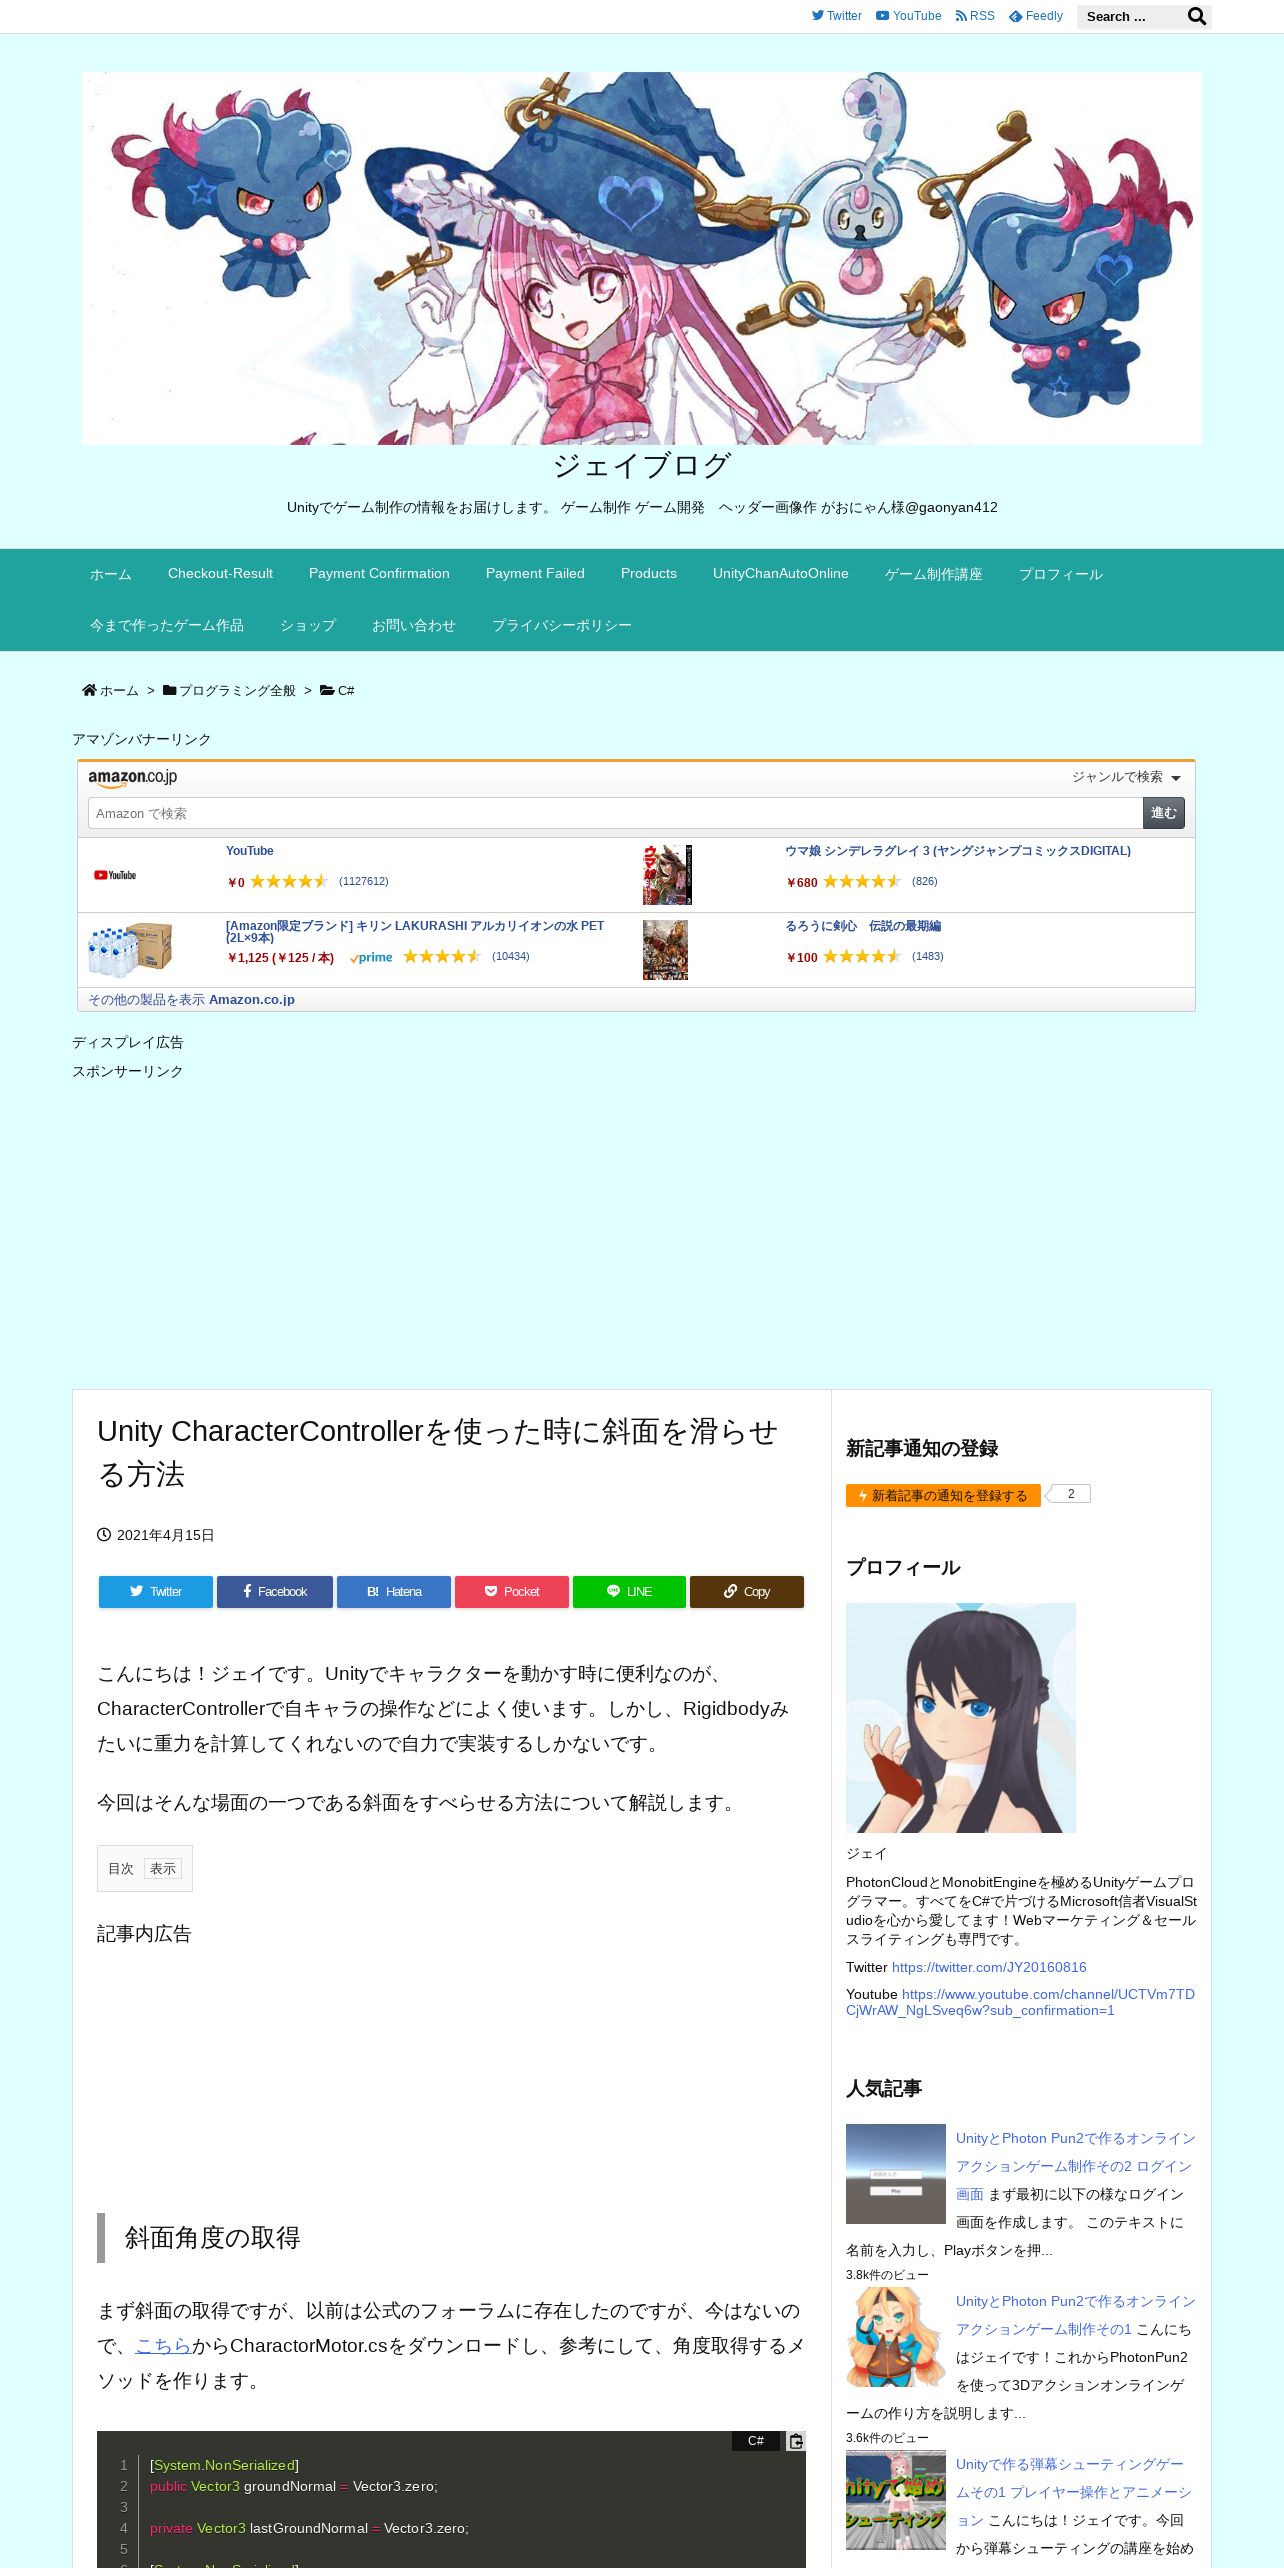Share article via Twitter button
Viewport: 1284px width, 2568px height.
point(156,1592)
